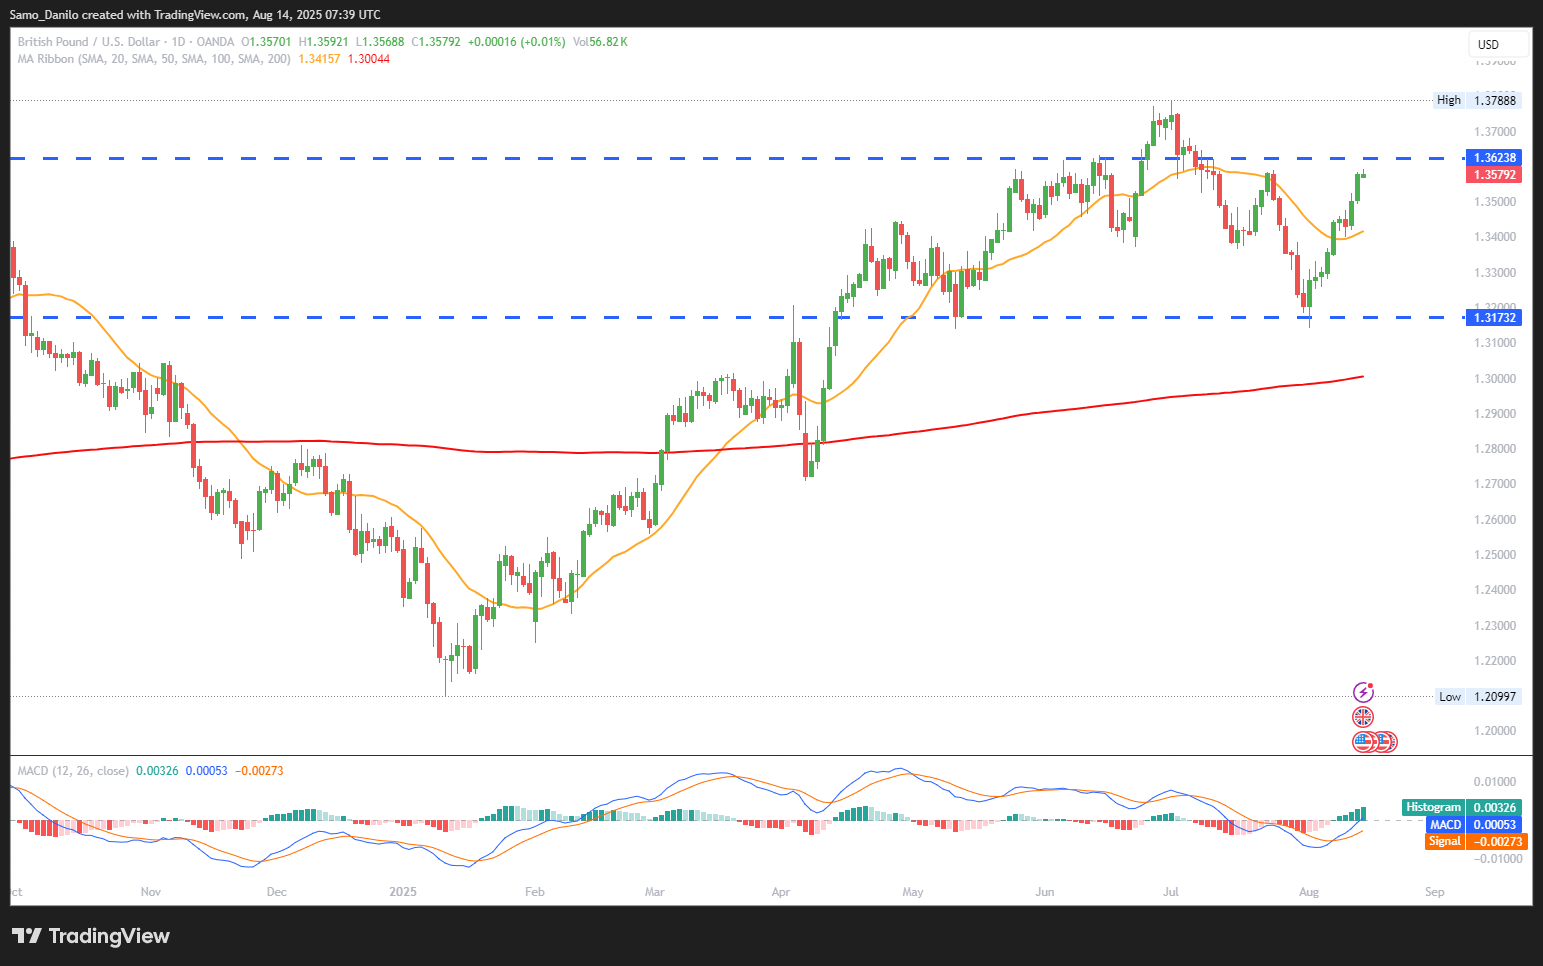Click the Vol 56.82 K reading
The width and height of the screenshot is (1543, 966).
tap(601, 42)
